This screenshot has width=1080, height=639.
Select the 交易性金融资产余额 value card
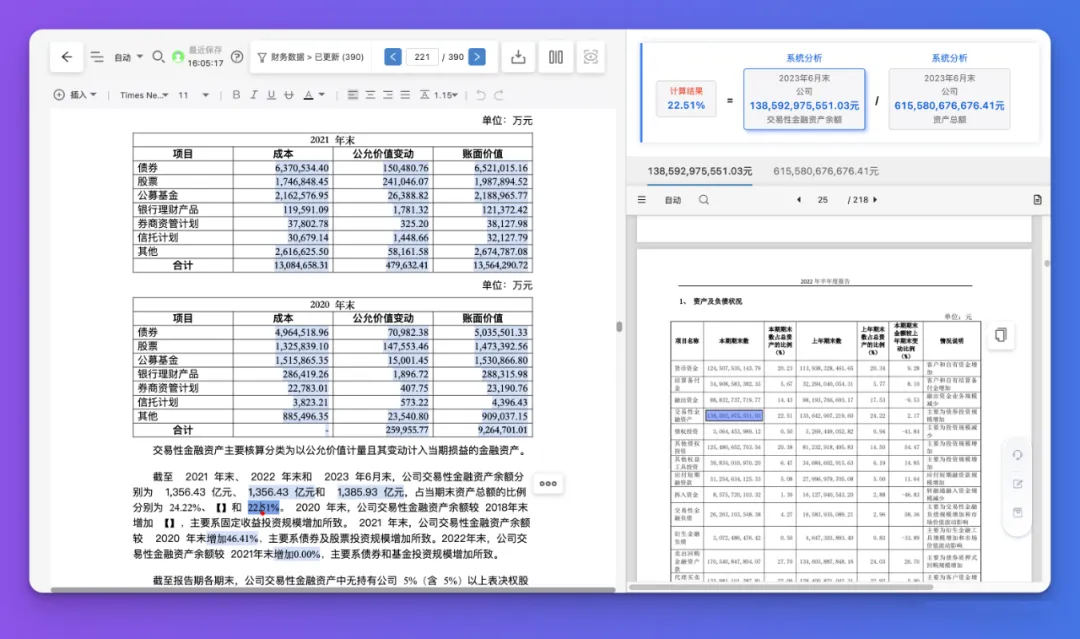(x=804, y=98)
